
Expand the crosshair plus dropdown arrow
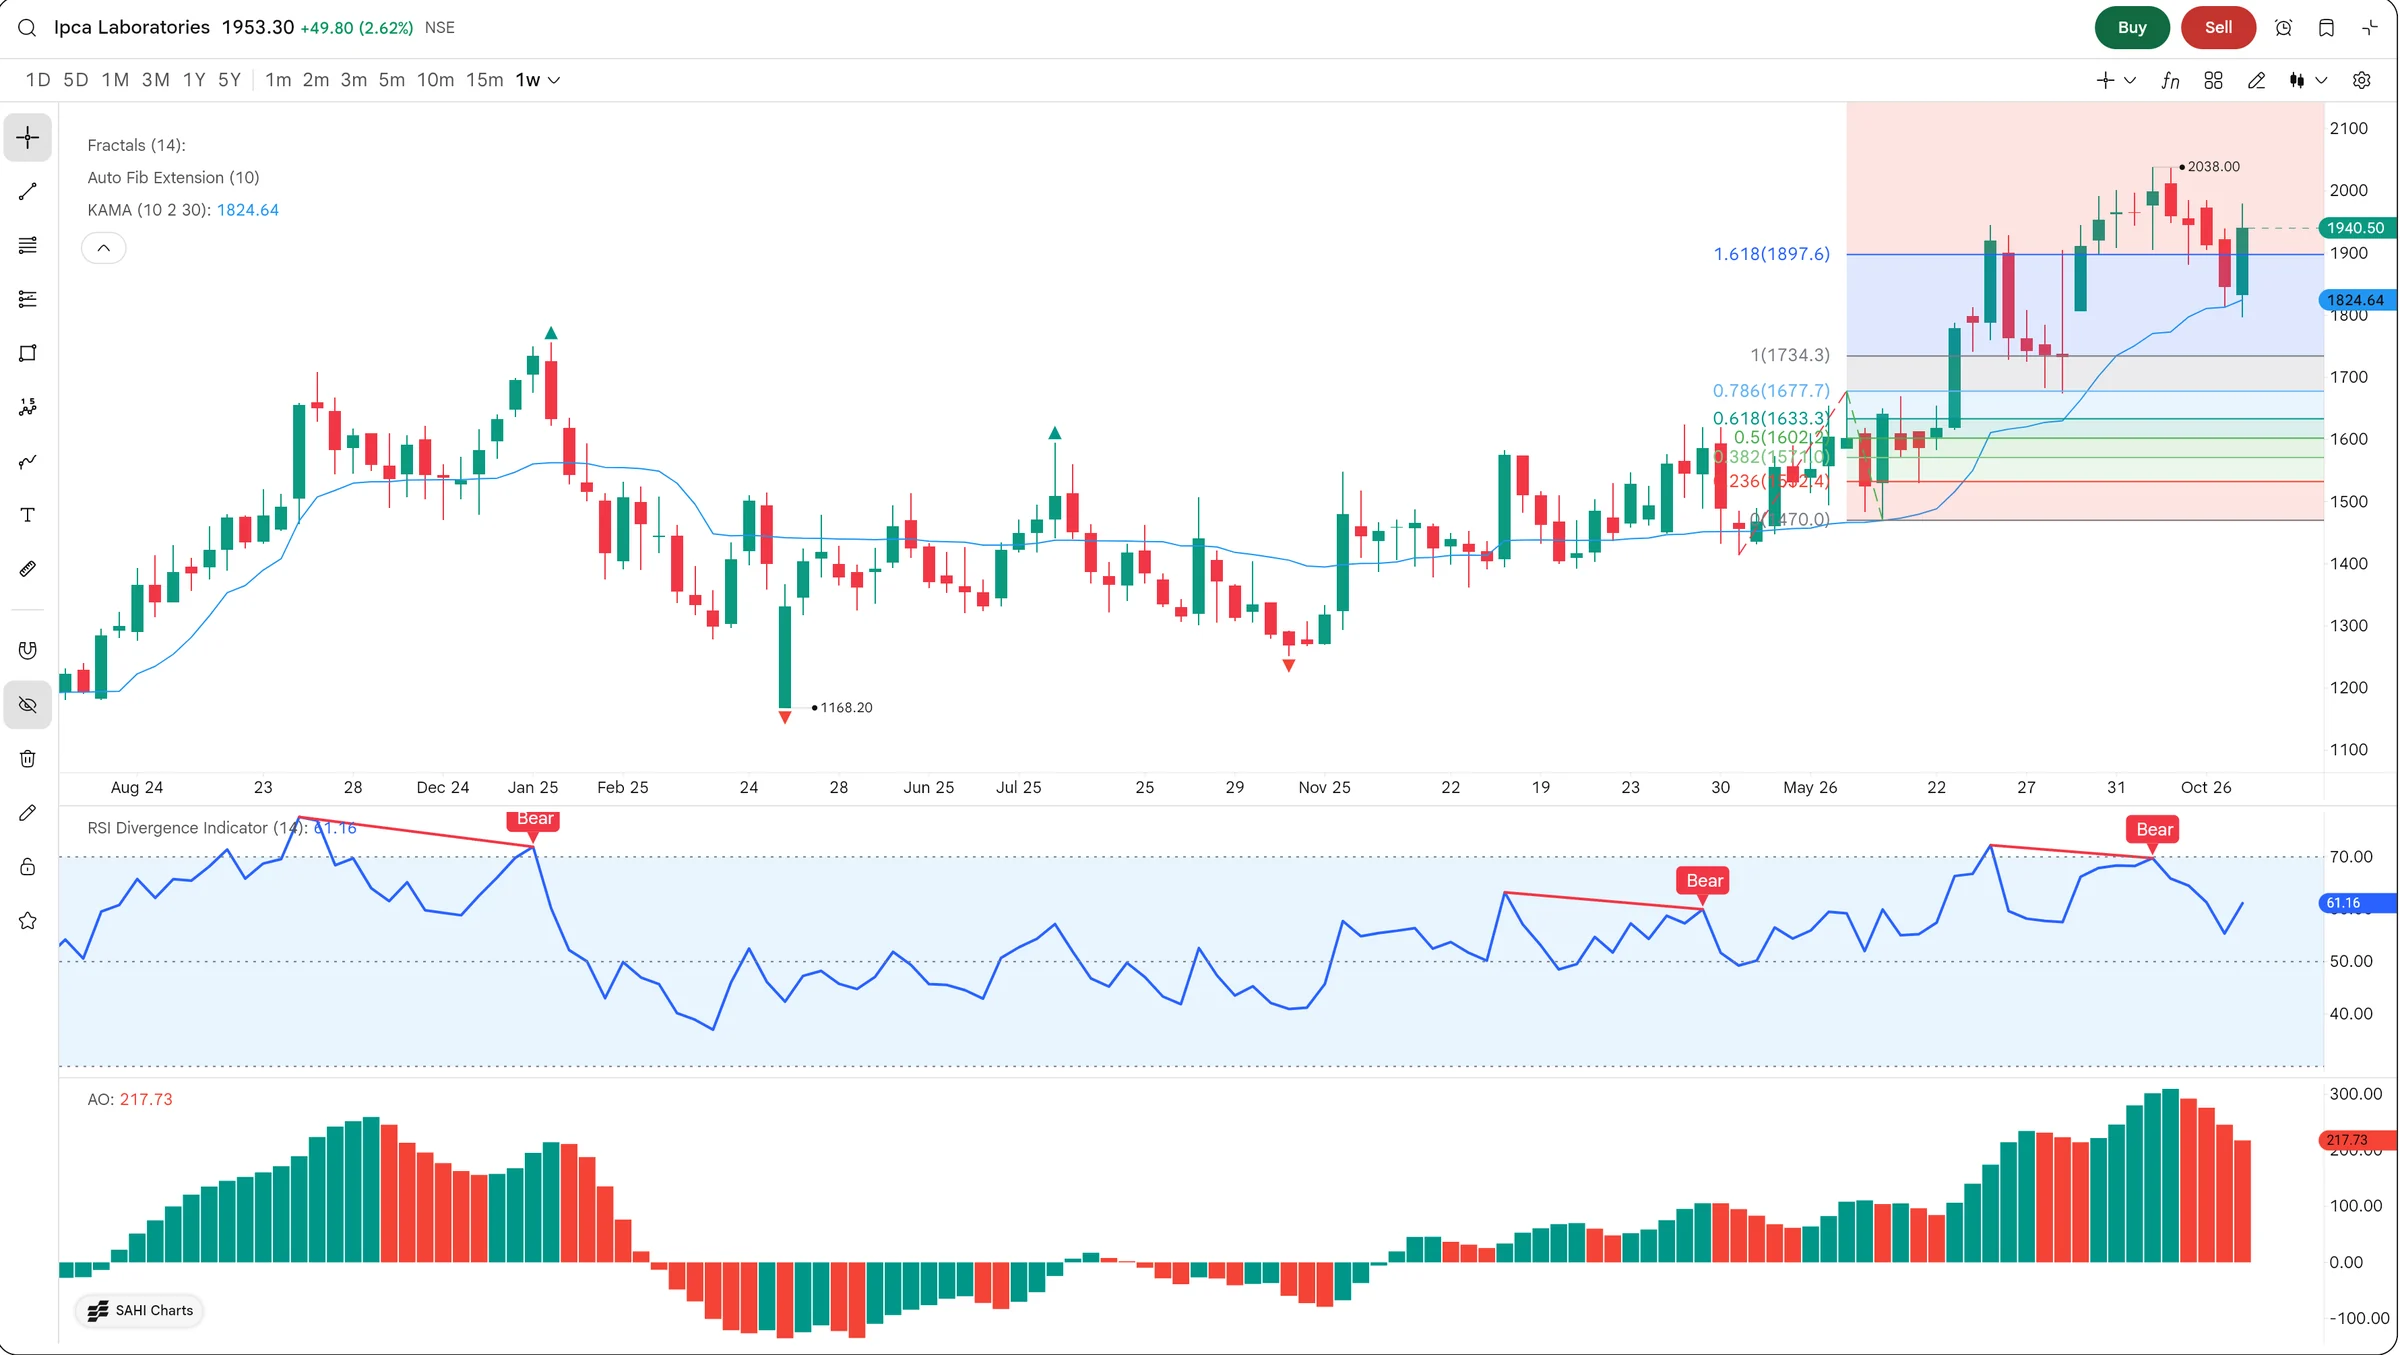(x=2130, y=80)
